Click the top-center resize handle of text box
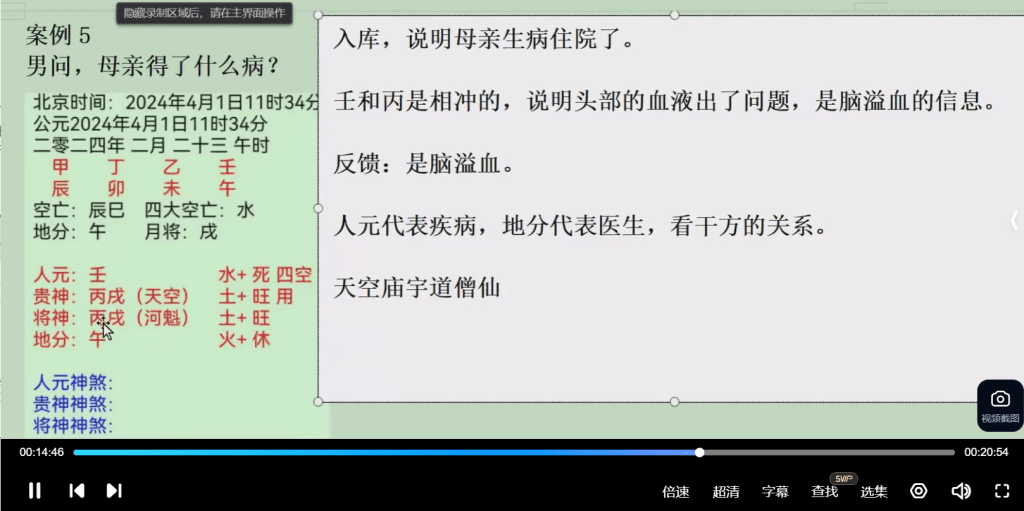This screenshot has height=511, width=1024. (674, 15)
